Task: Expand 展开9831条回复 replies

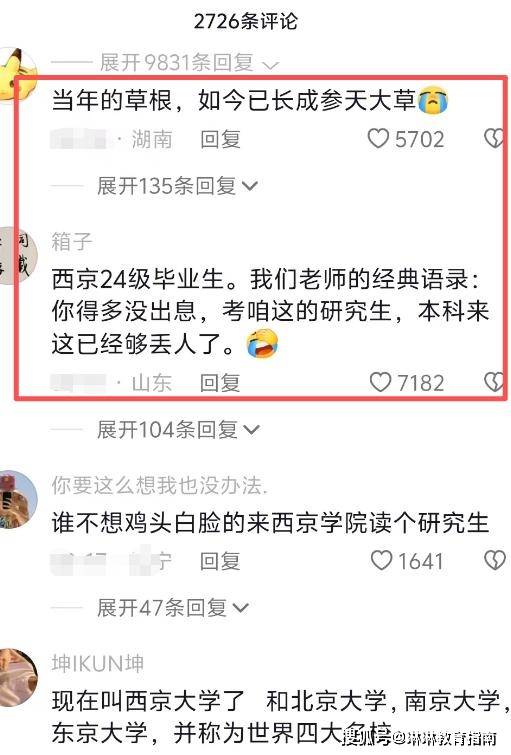Action: coord(189,63)
